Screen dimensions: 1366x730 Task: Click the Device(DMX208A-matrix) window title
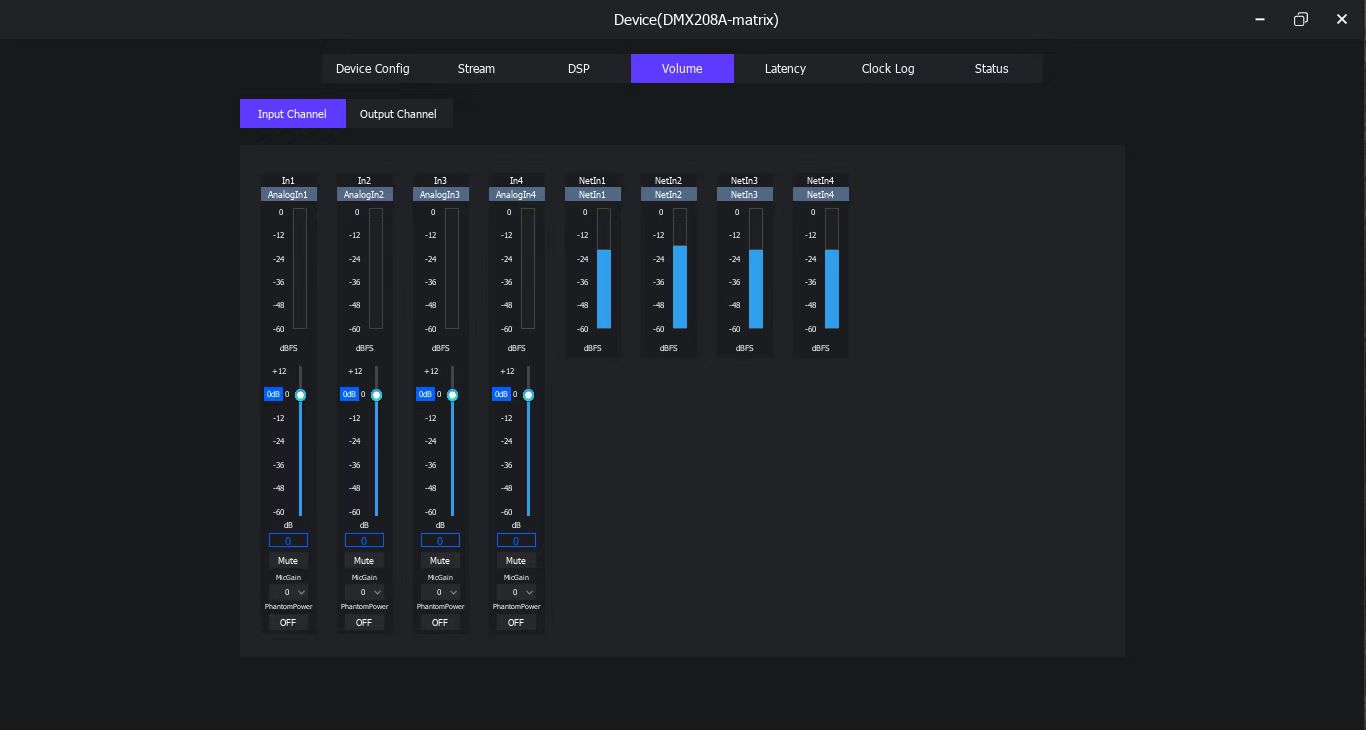[696, 19]
